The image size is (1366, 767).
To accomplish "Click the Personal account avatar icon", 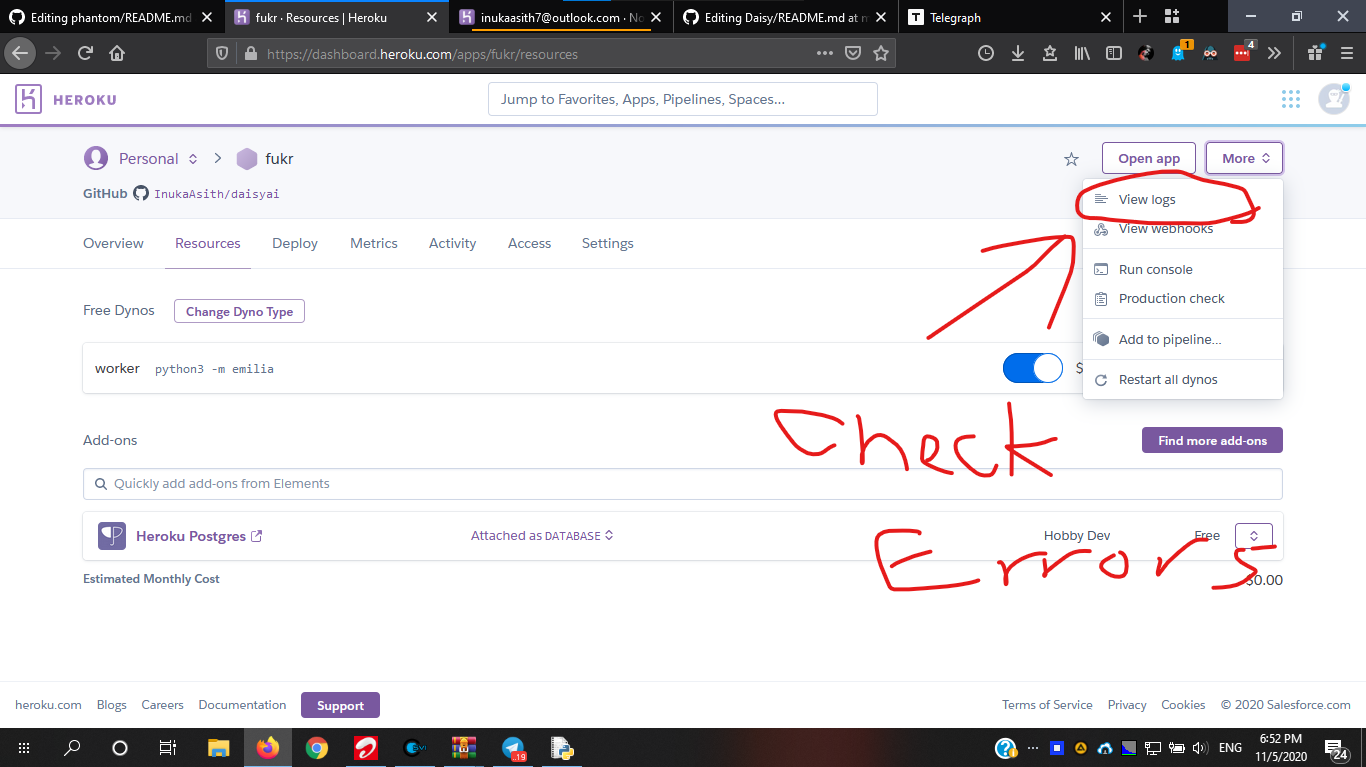I will (x=96, y=158).
